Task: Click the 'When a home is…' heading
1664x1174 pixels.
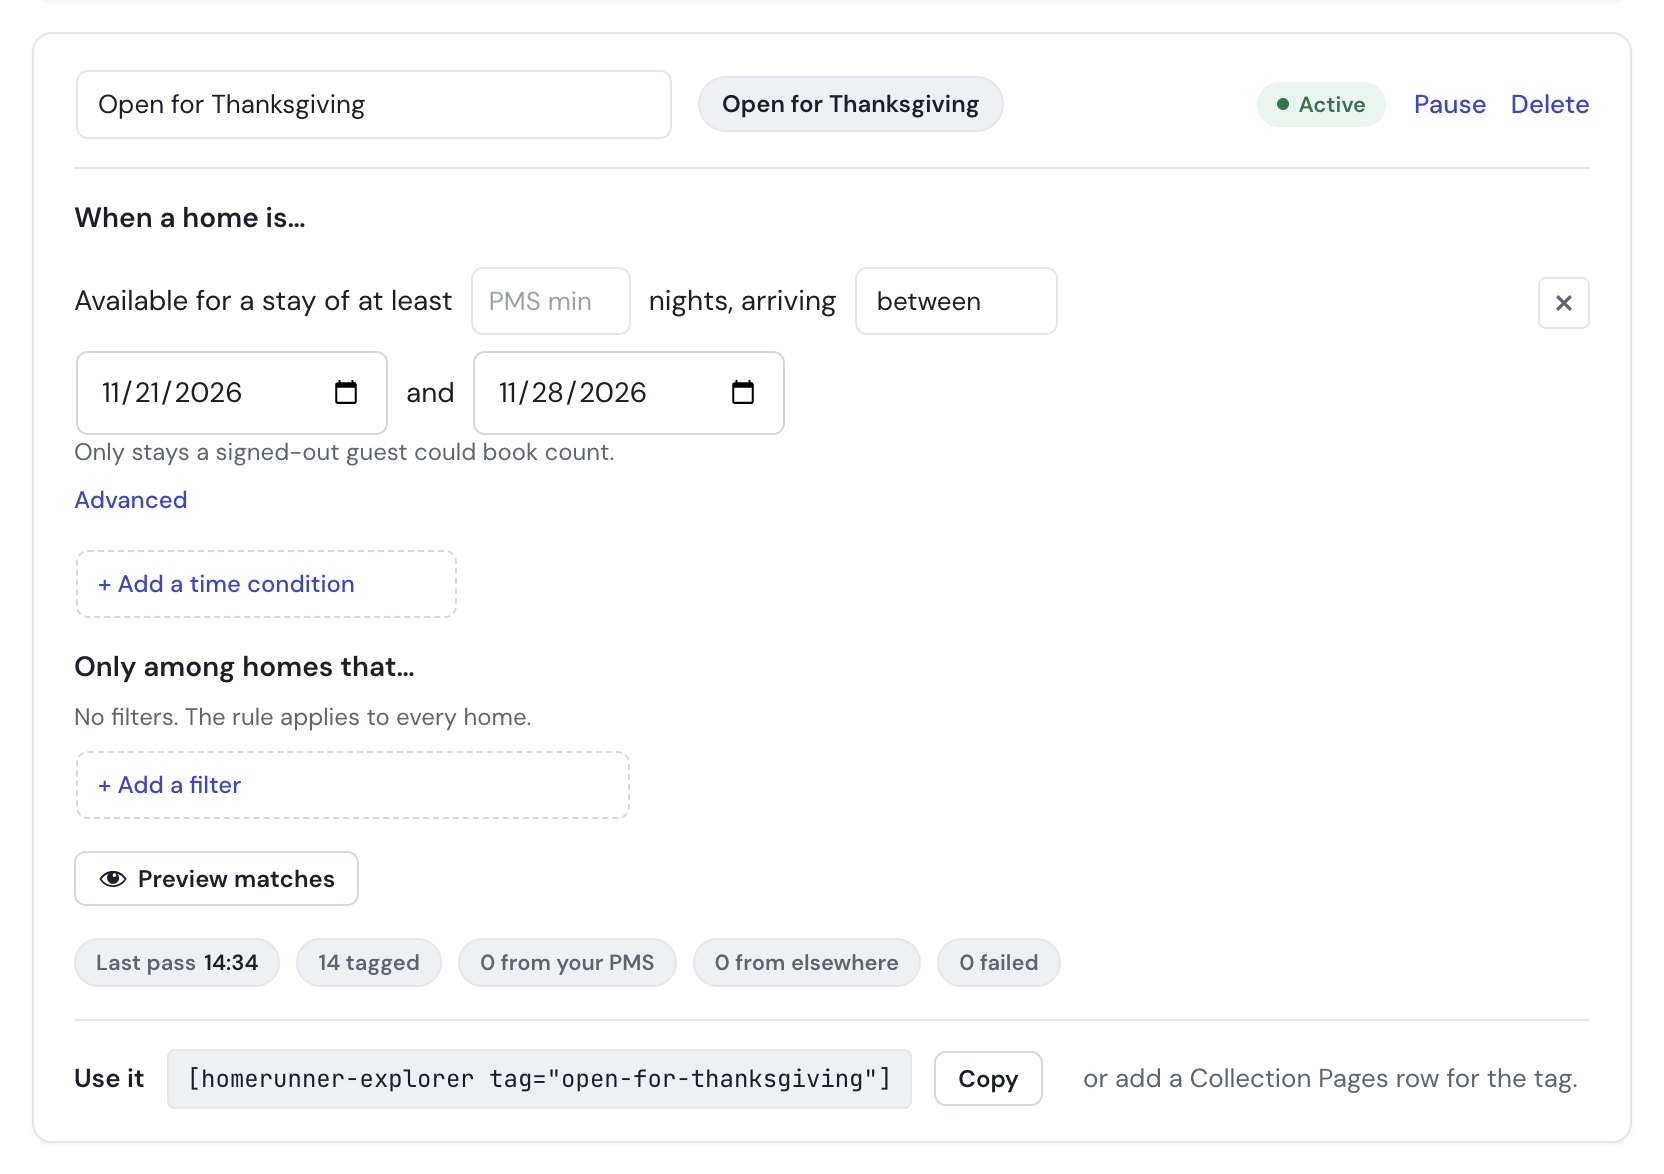Action: pyautogui.click(x=190, y=218)
